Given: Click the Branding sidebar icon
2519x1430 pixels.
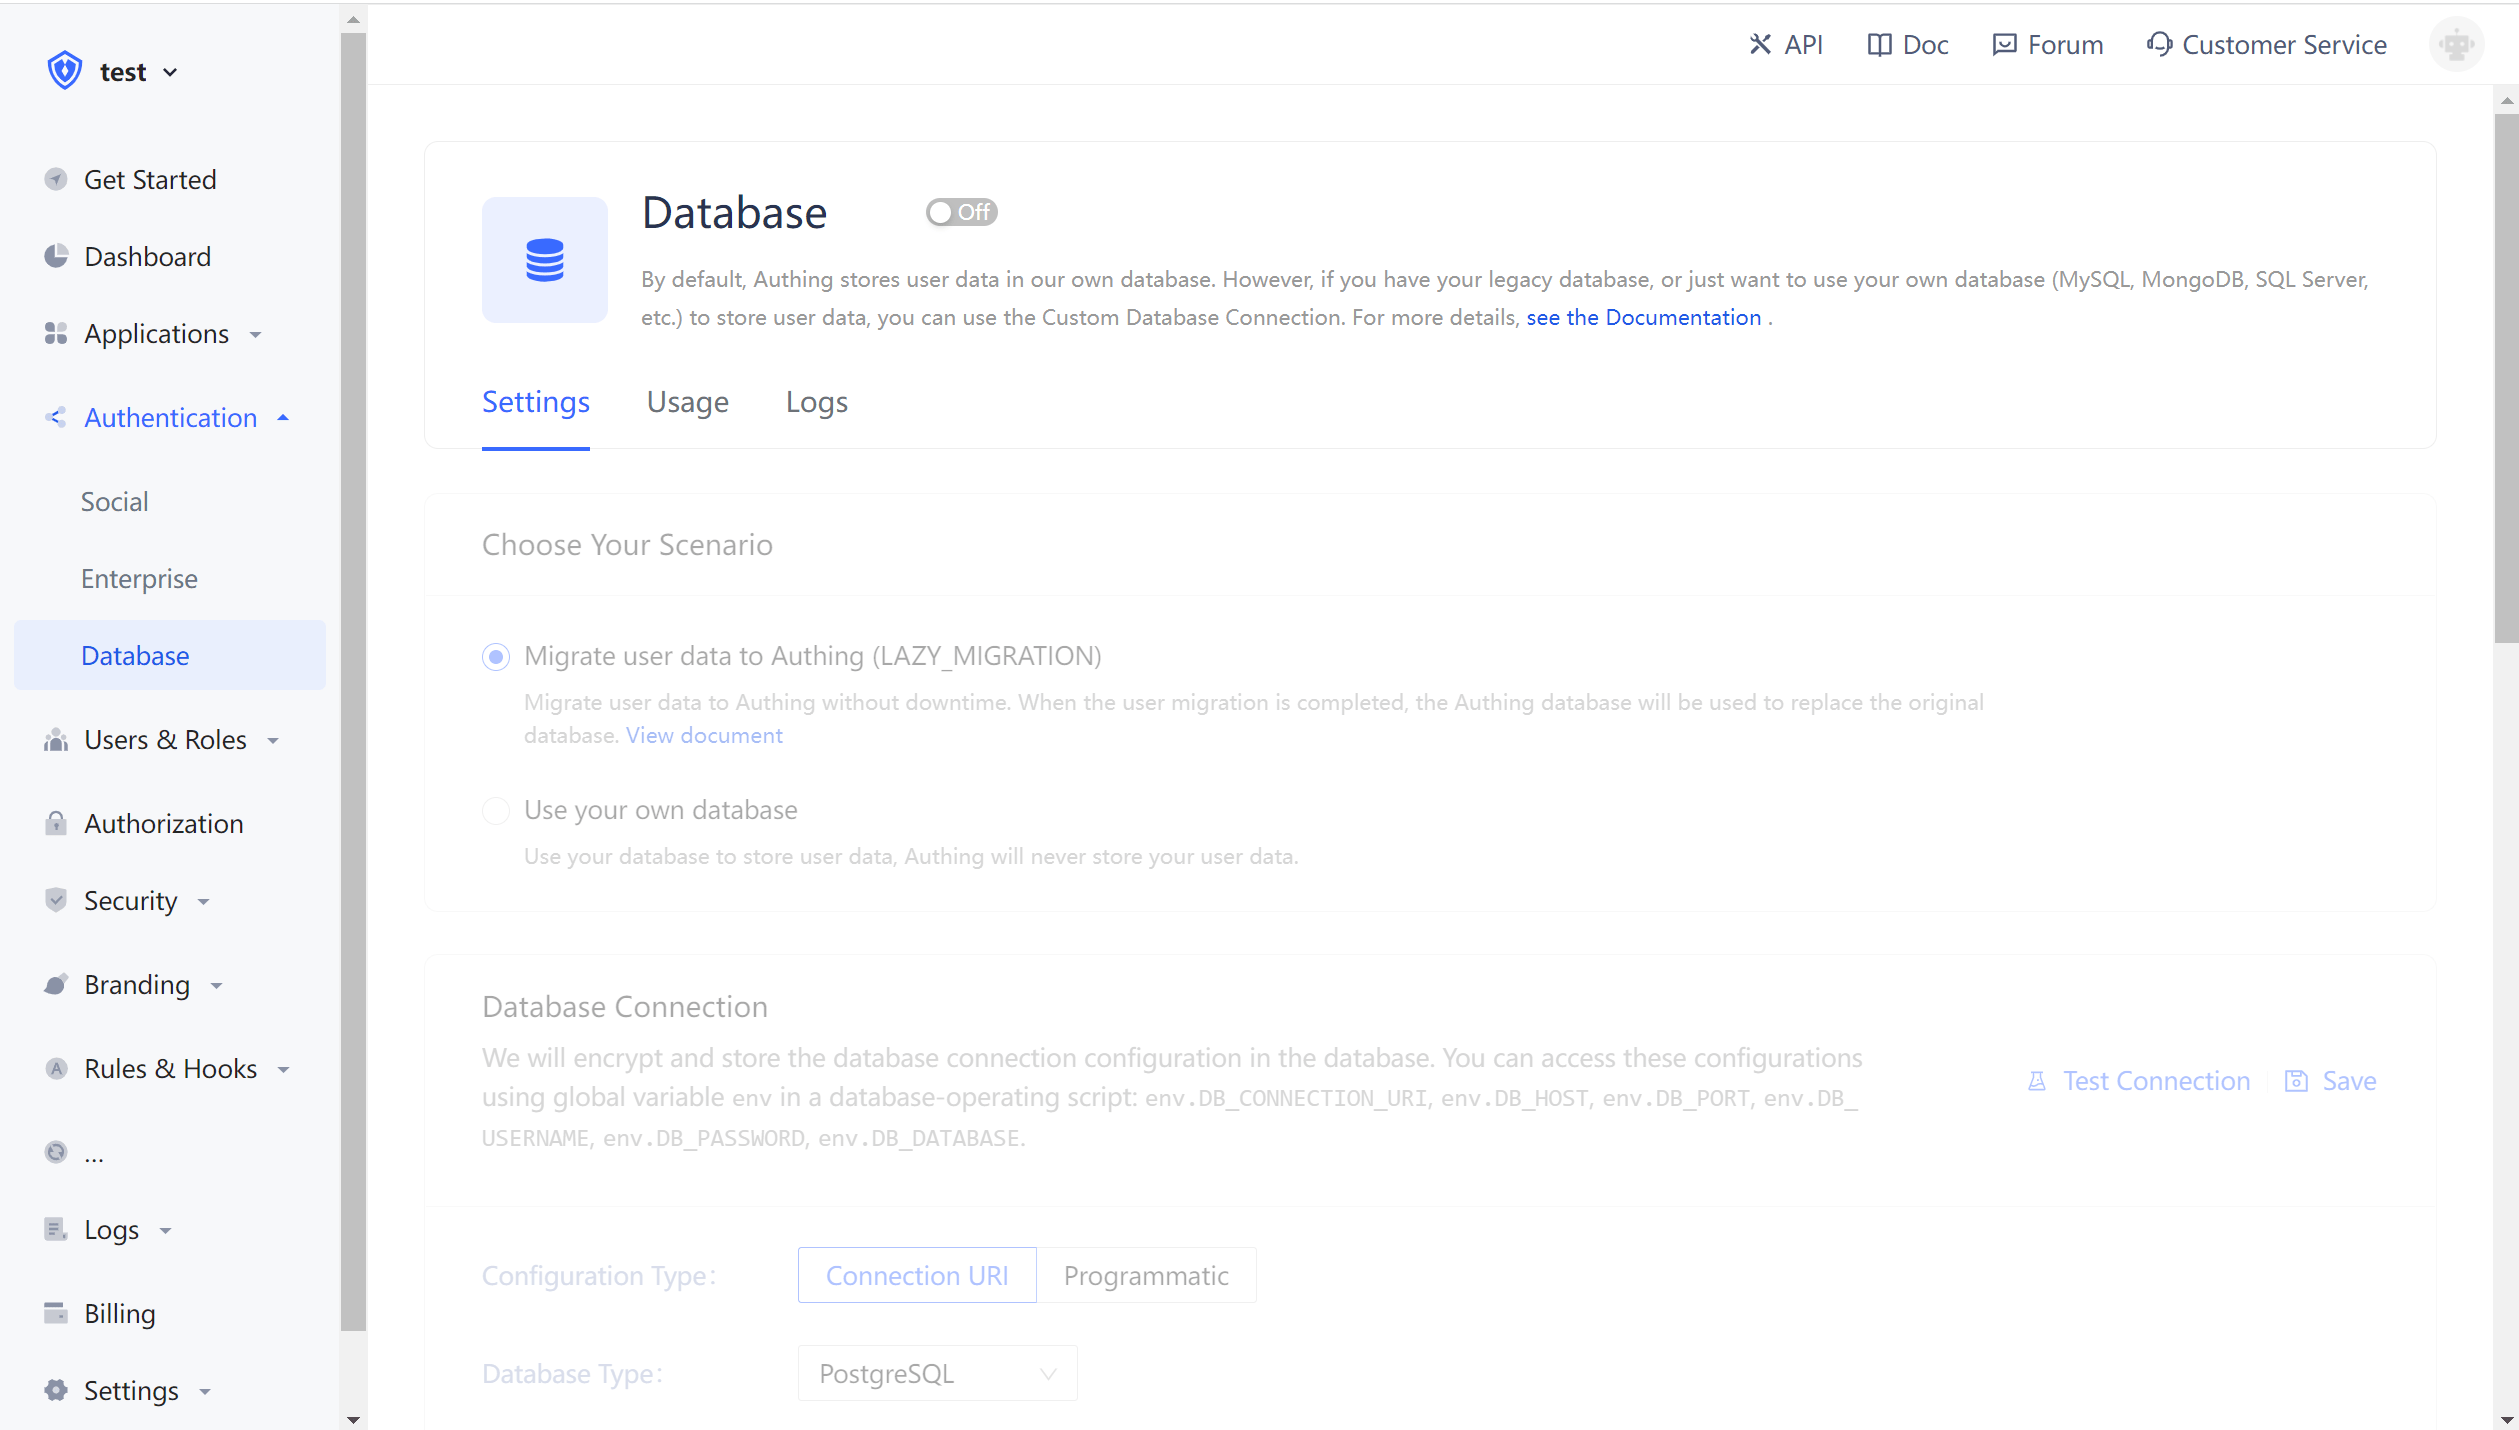Looking at the screenshot, I should click(x=56, y=984).
